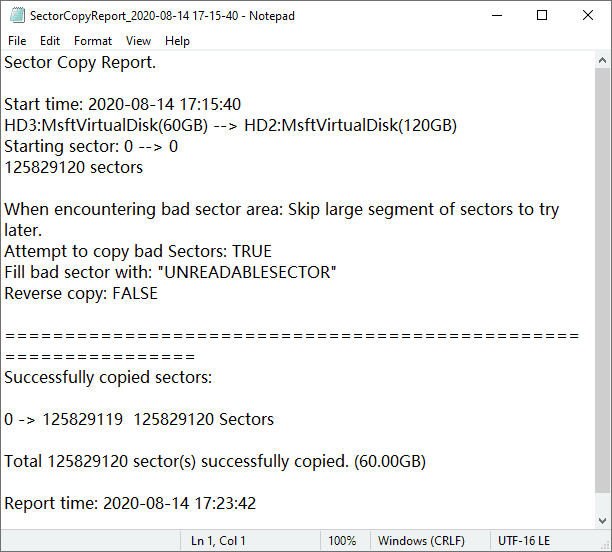
Task: Open the View menu
Action: (139, 41)
